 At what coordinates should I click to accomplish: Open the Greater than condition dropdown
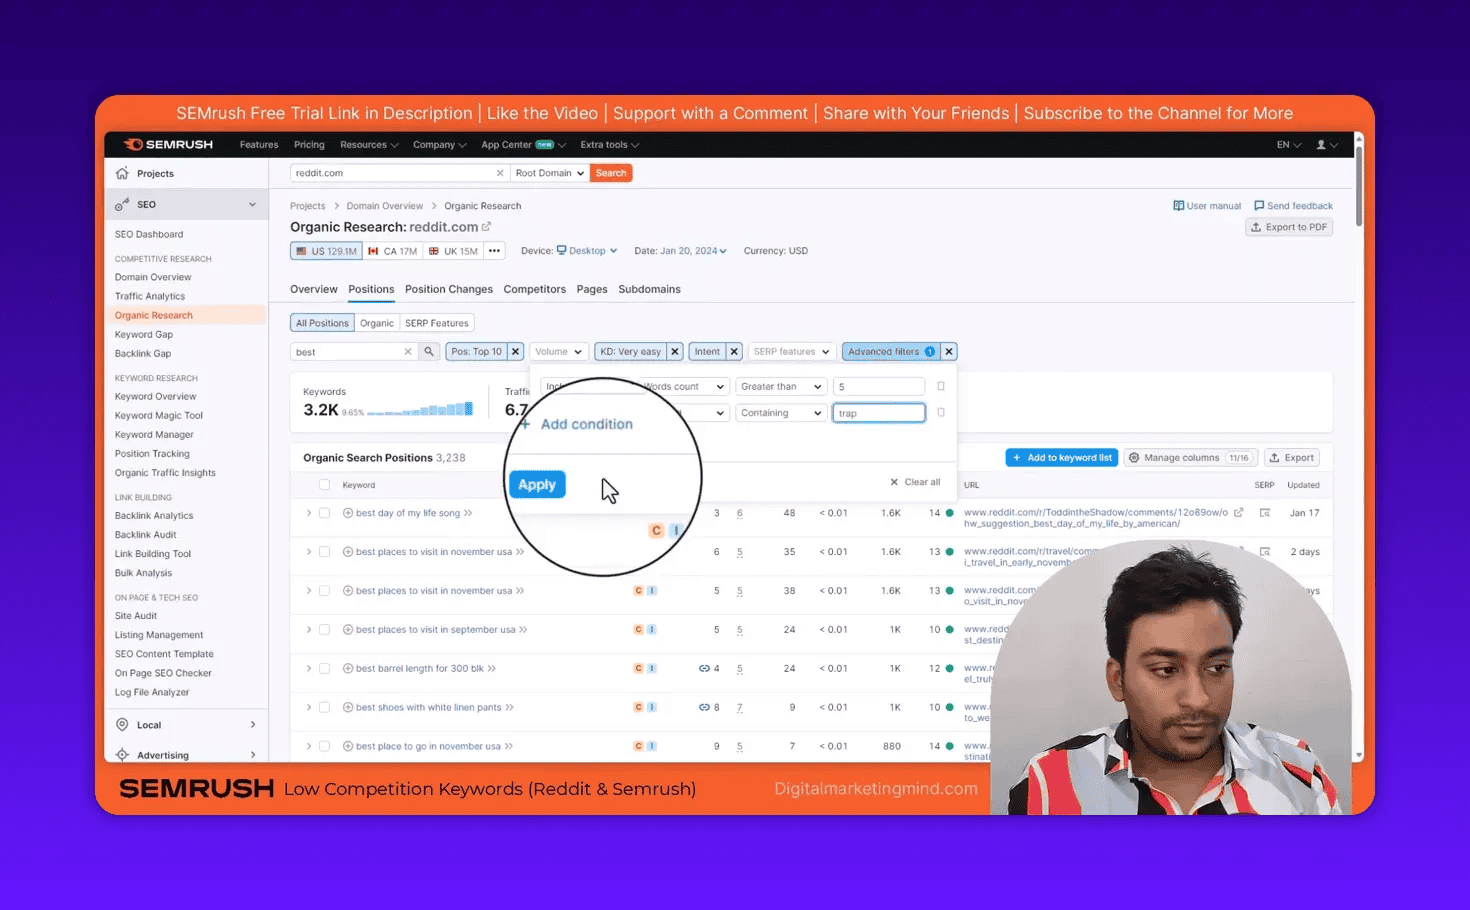tap(780, 386)
